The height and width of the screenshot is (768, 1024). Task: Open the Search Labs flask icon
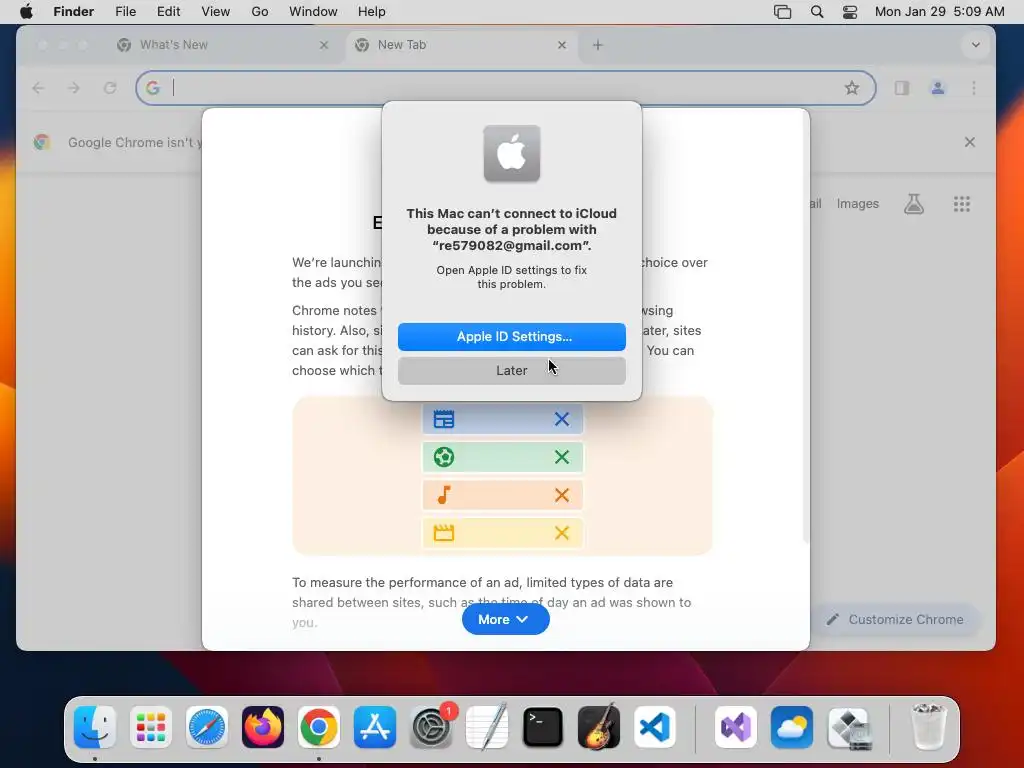point(914,204)
